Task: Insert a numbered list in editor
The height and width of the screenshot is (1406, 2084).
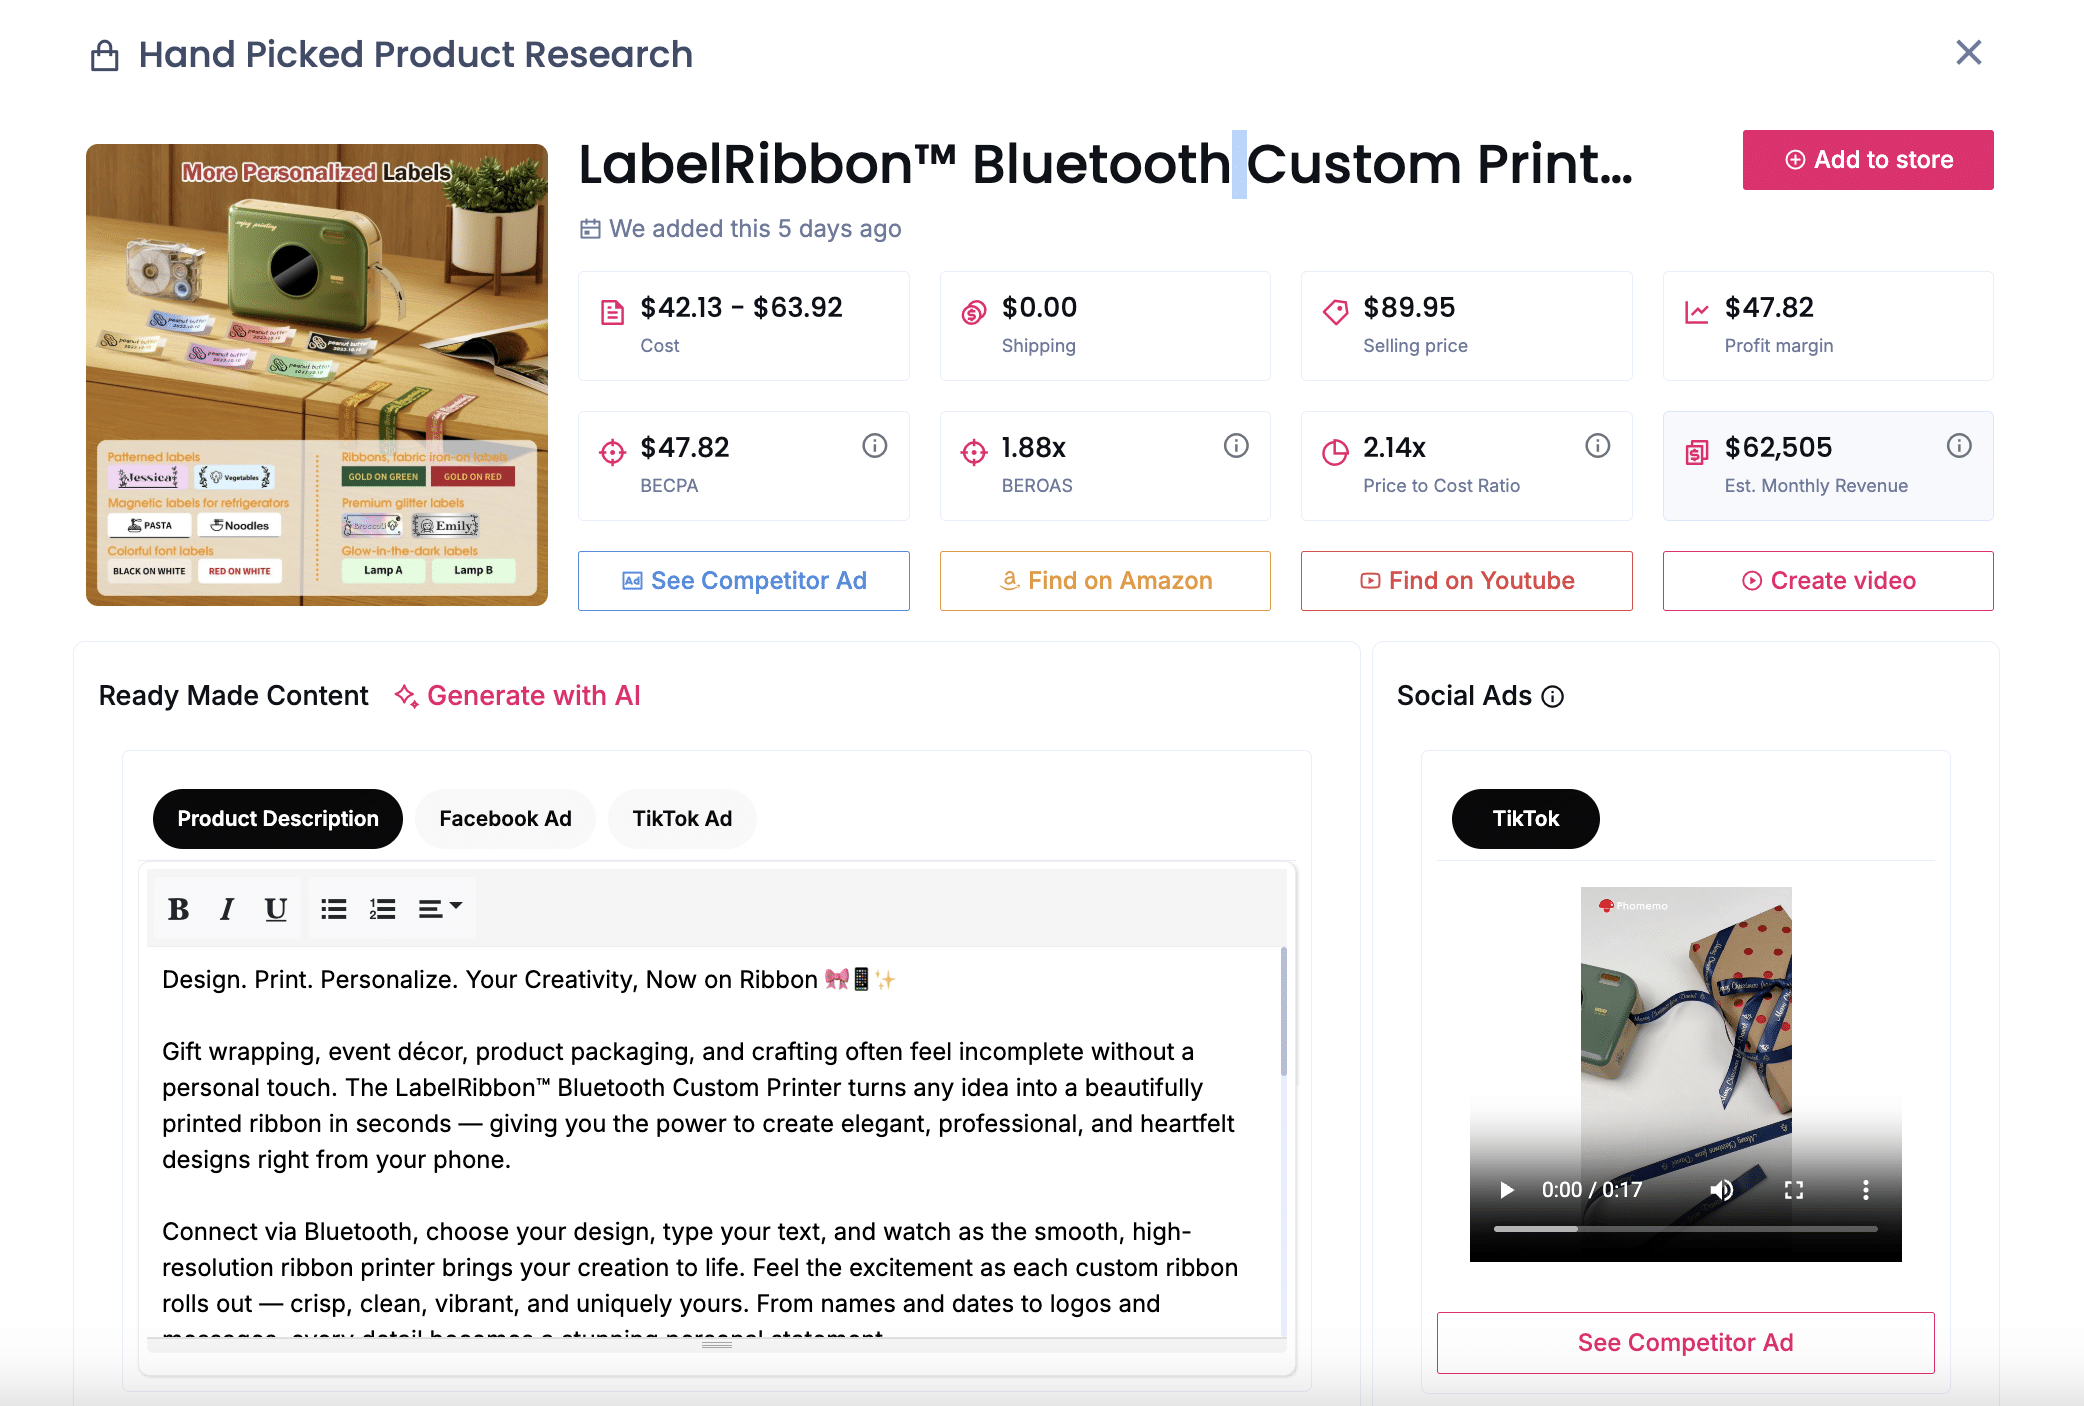Action: tap(383, 909)
